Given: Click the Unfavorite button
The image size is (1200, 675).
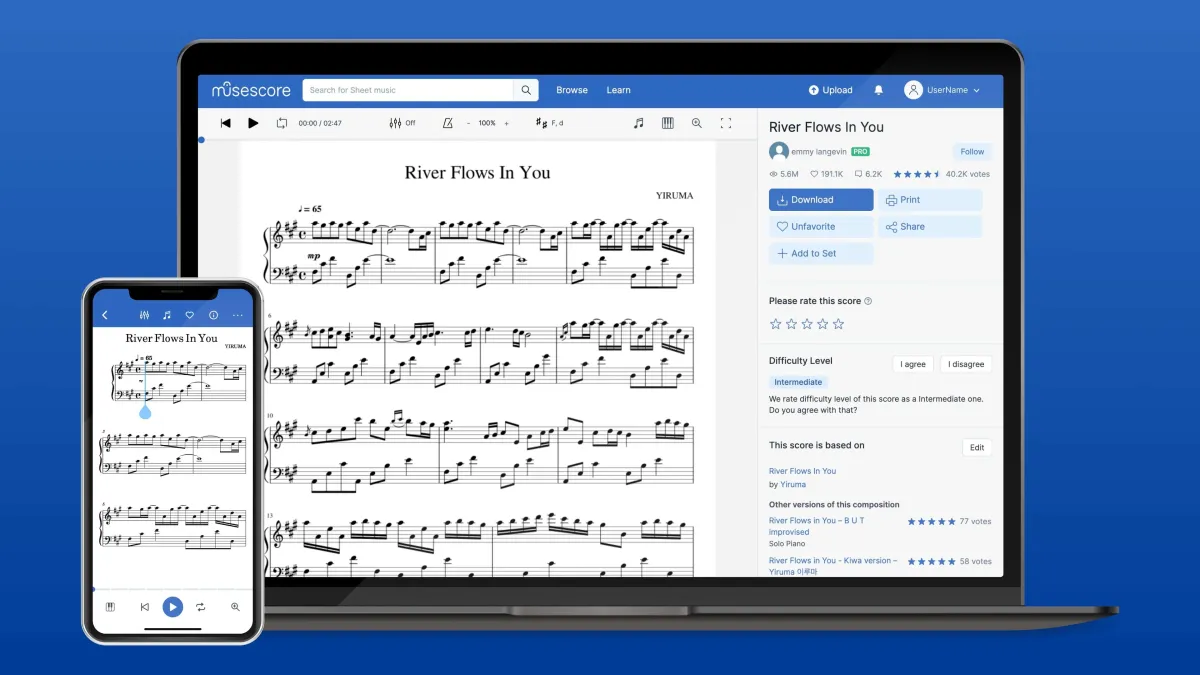Looking at the screenshot, I should click(x=821, y=227).
